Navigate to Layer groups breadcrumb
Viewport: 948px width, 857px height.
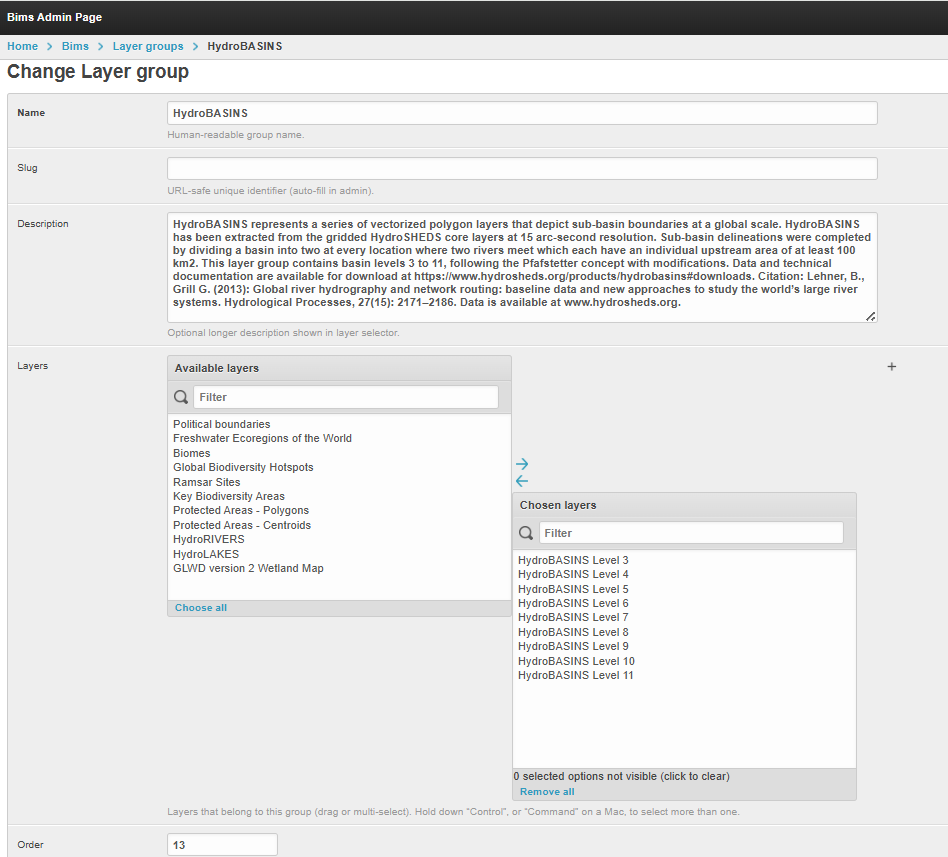coord(148,46)
